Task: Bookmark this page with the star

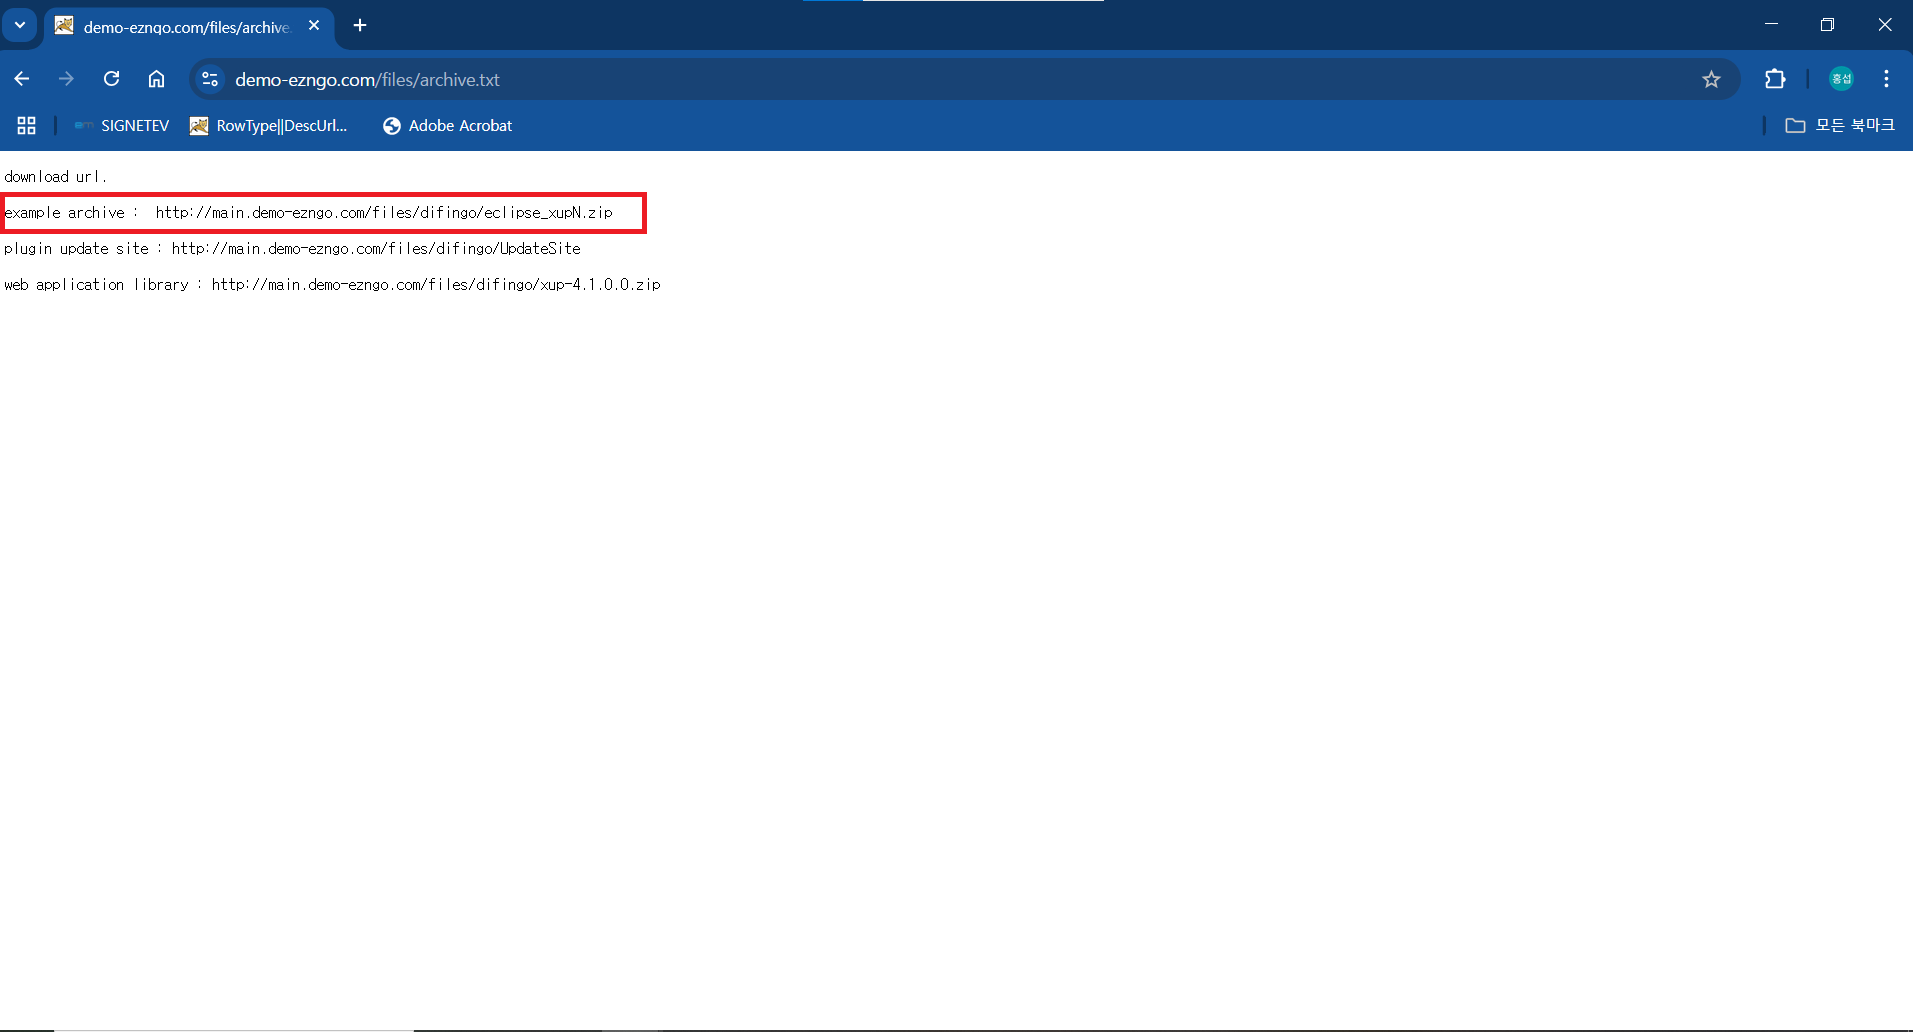Action: tap(1711, 79)
